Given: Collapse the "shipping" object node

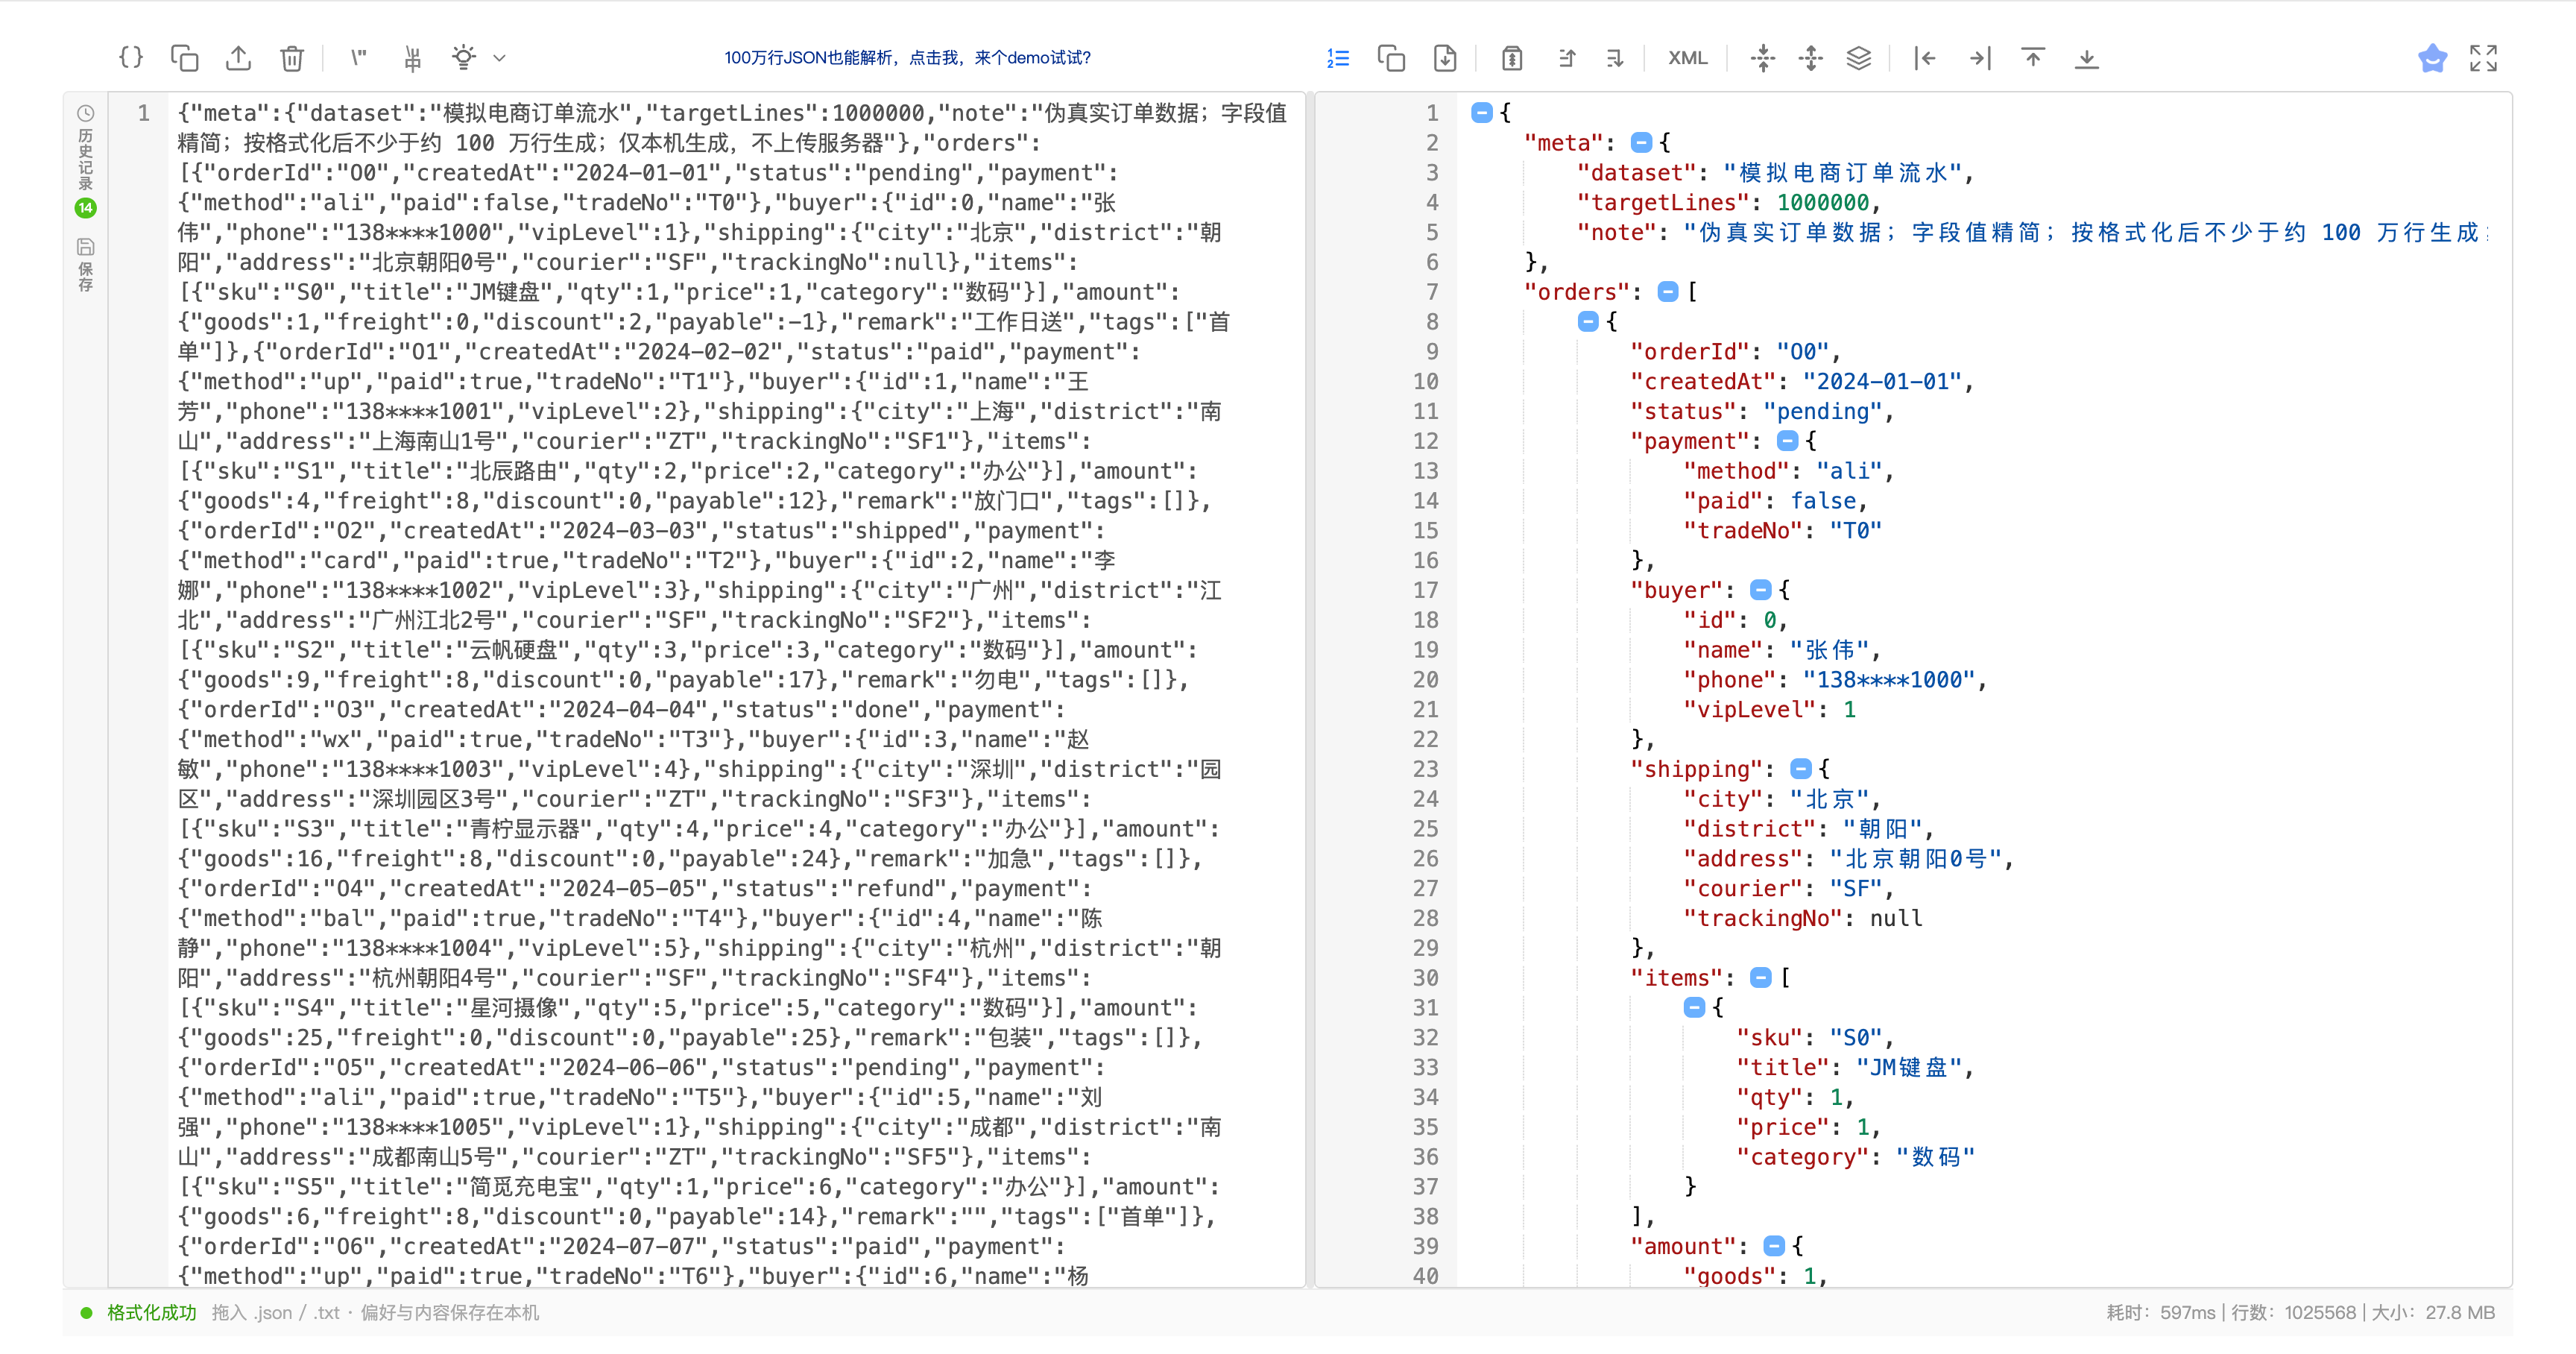Looking at the screenshot, I should [x=1800, y=768].
